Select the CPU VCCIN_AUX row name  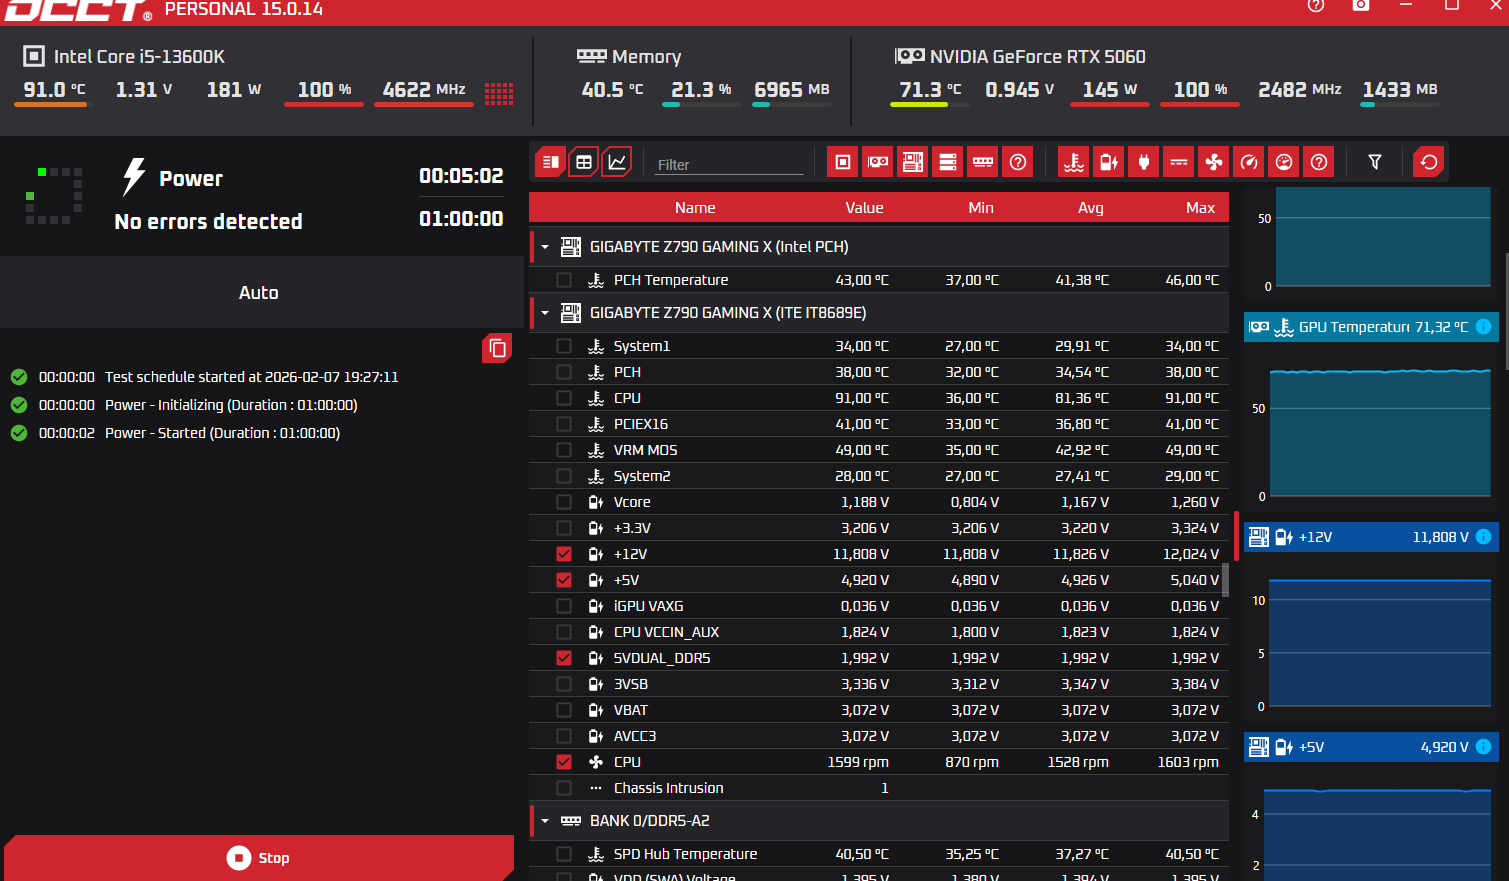[666, 632]
